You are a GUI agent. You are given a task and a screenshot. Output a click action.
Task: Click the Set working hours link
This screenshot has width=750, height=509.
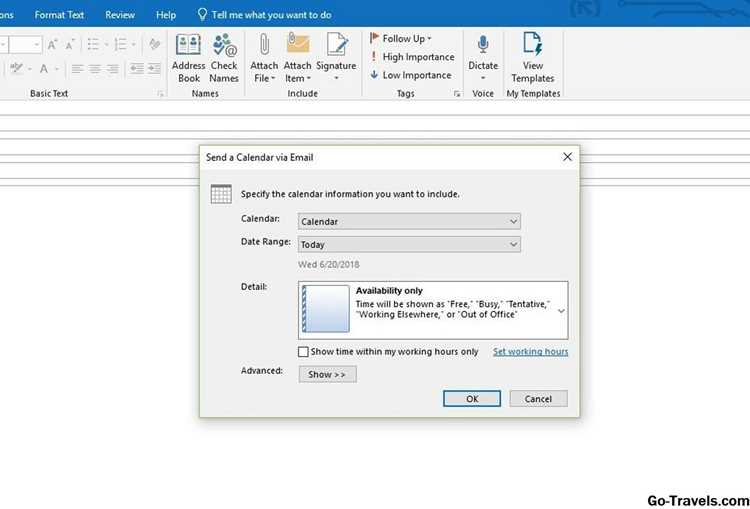(x=530, y=352)
